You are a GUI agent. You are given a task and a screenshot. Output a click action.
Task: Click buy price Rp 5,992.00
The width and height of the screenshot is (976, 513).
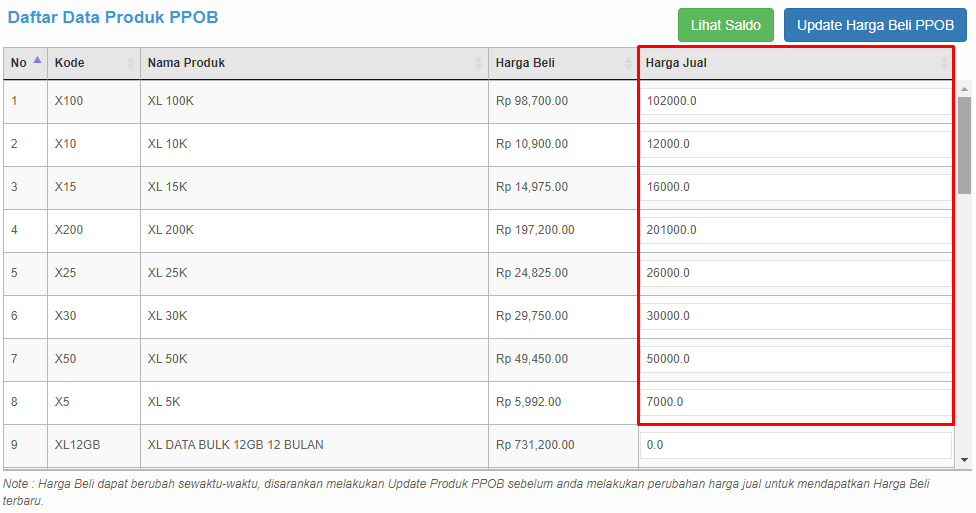click(x=528, y=402)
